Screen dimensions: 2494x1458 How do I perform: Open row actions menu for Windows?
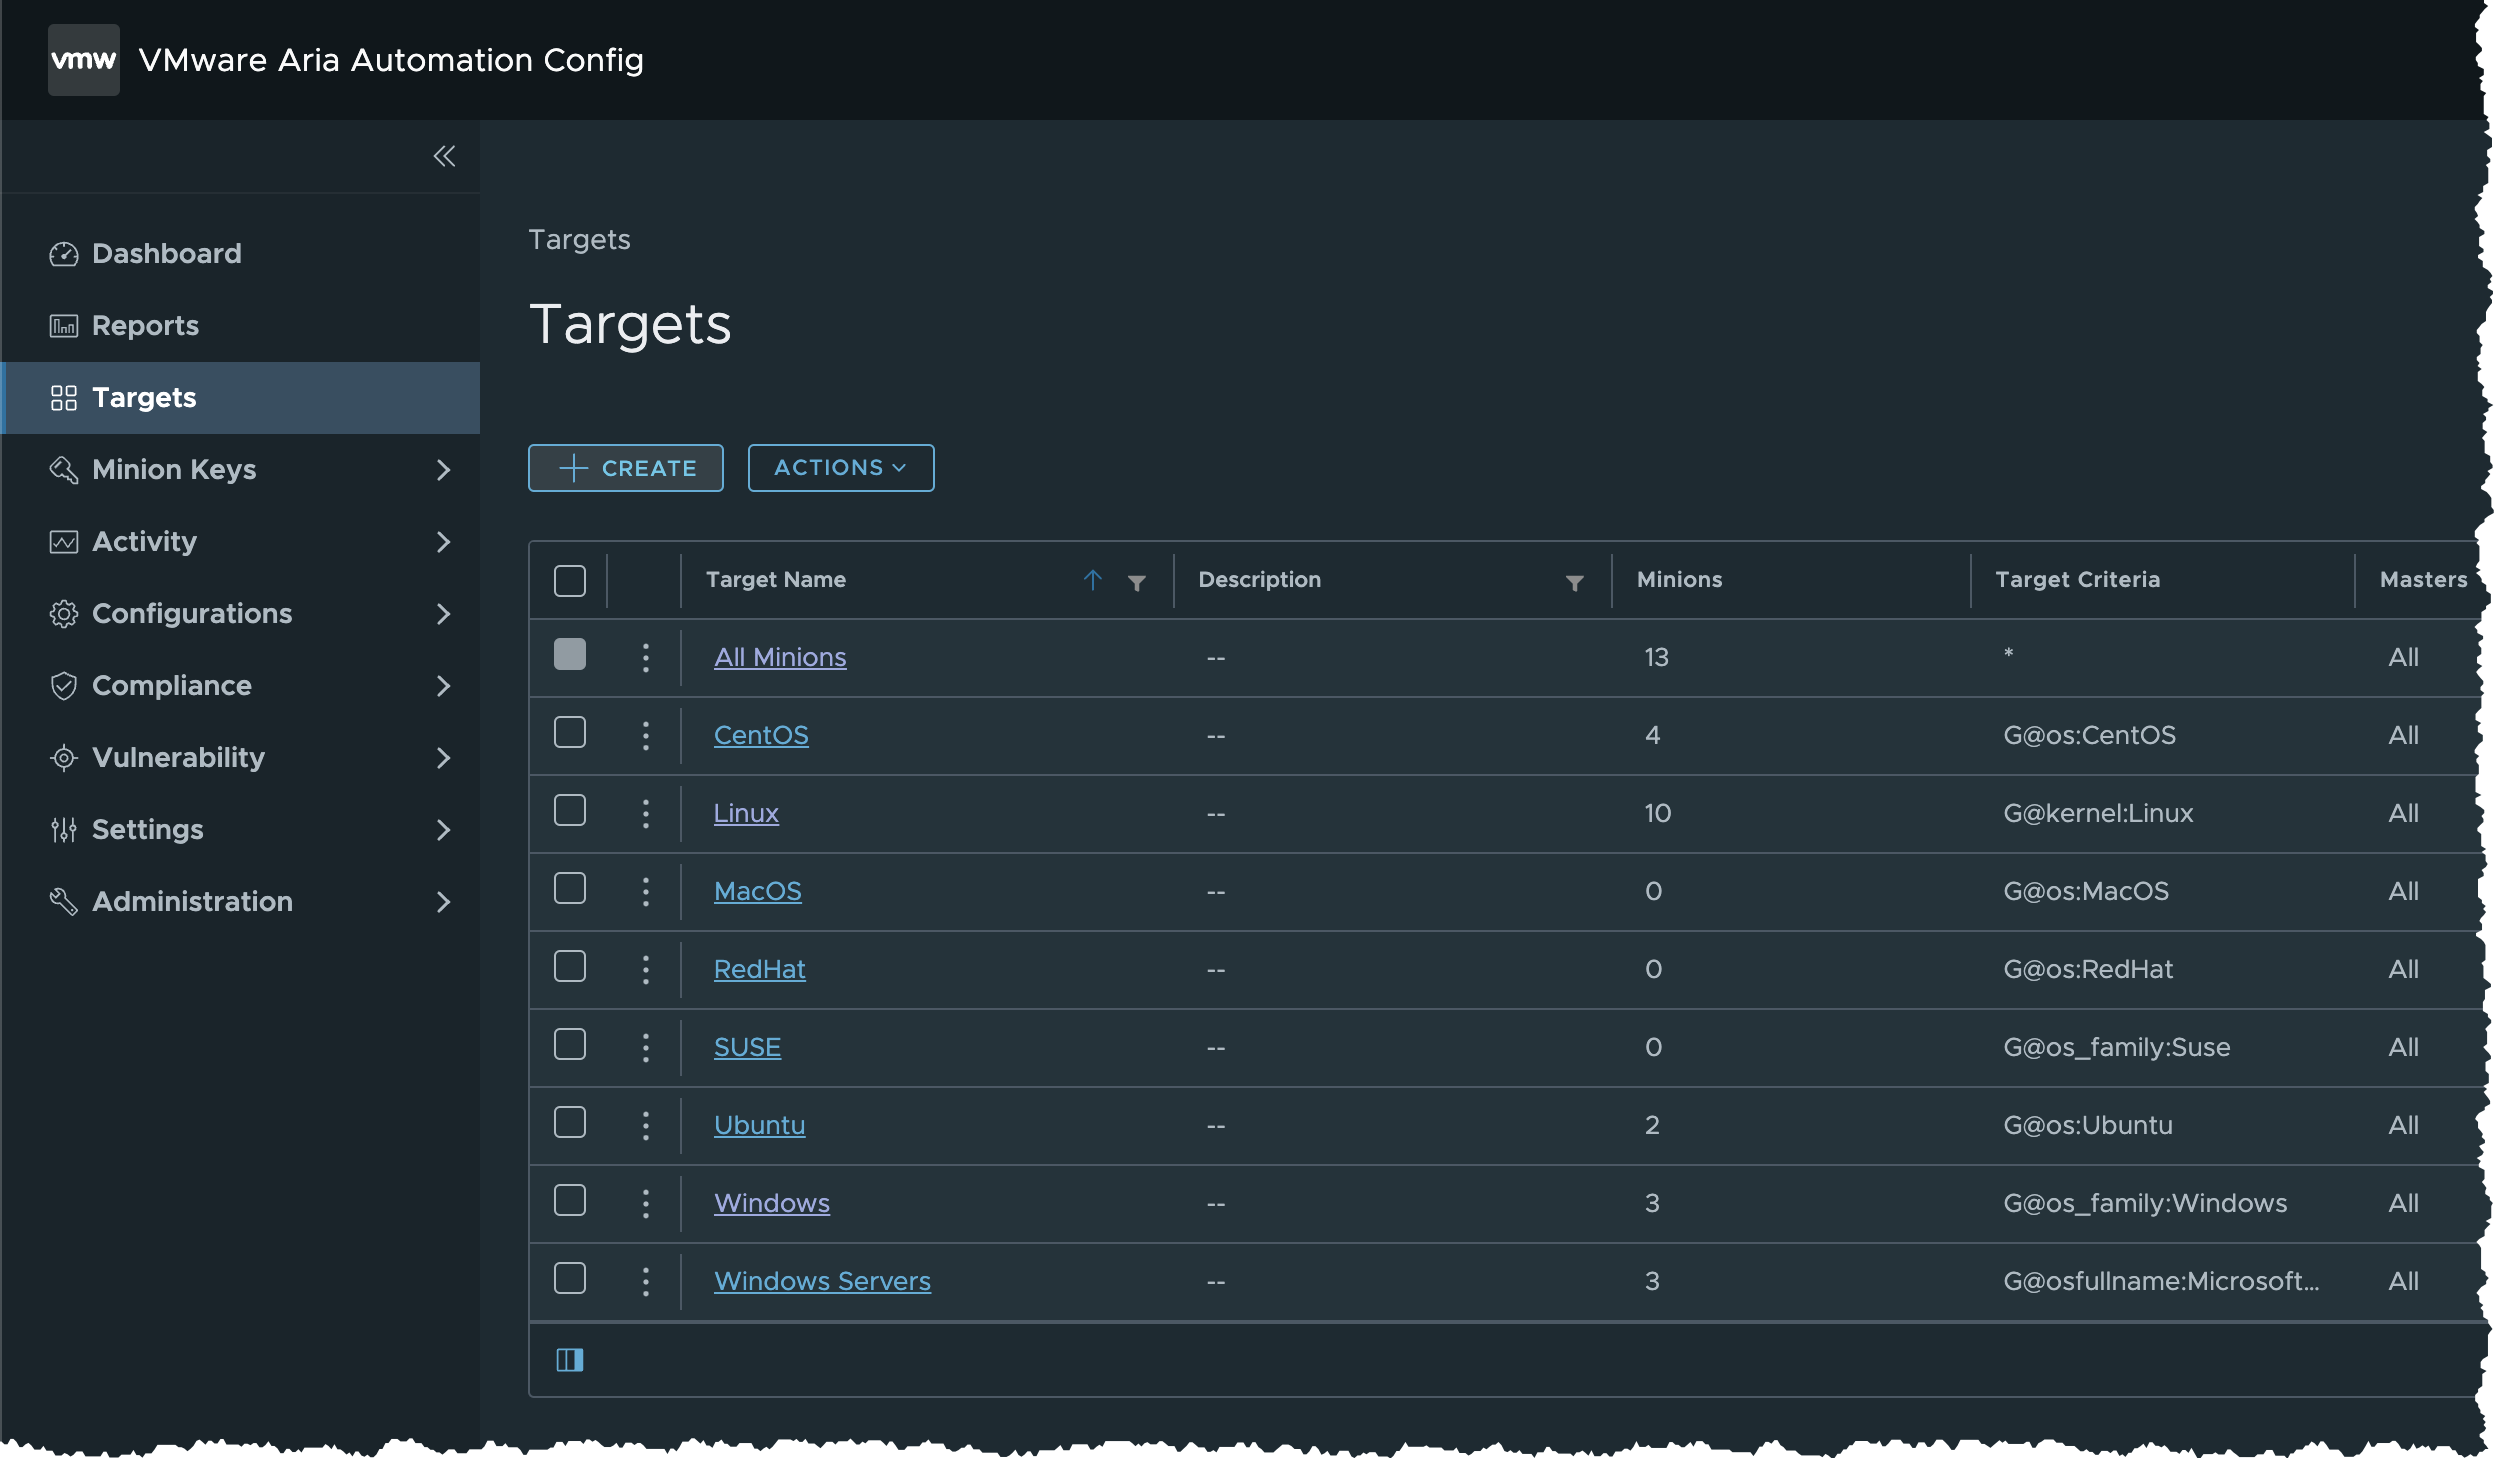(646, 1204)
